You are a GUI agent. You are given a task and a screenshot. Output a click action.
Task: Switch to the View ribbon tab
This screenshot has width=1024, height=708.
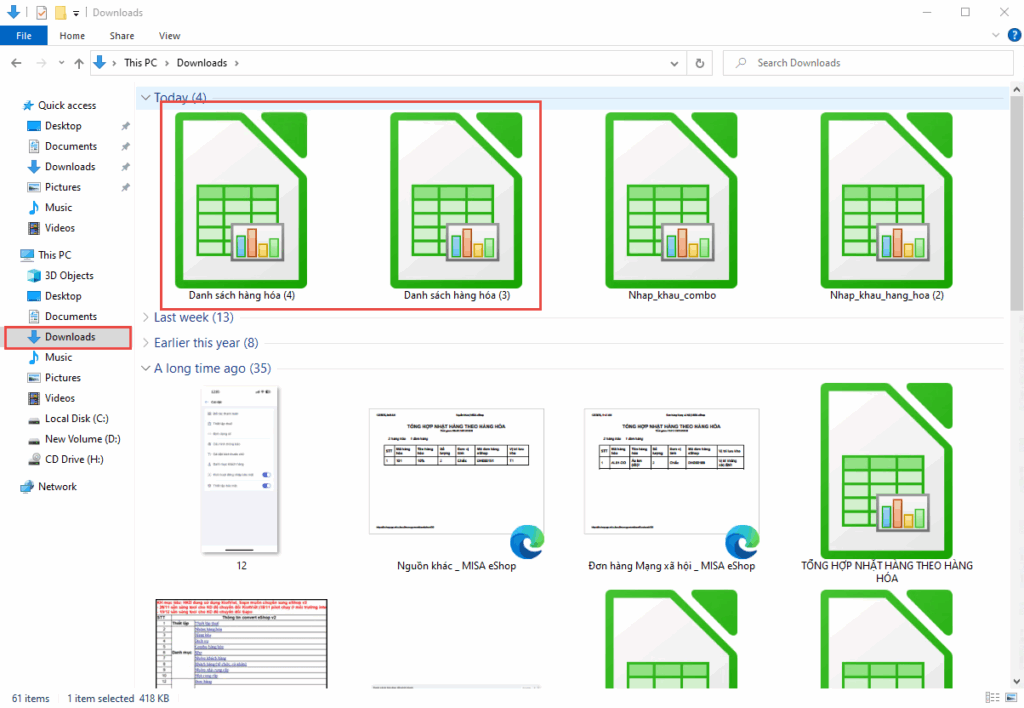click(x=169, y=36)
